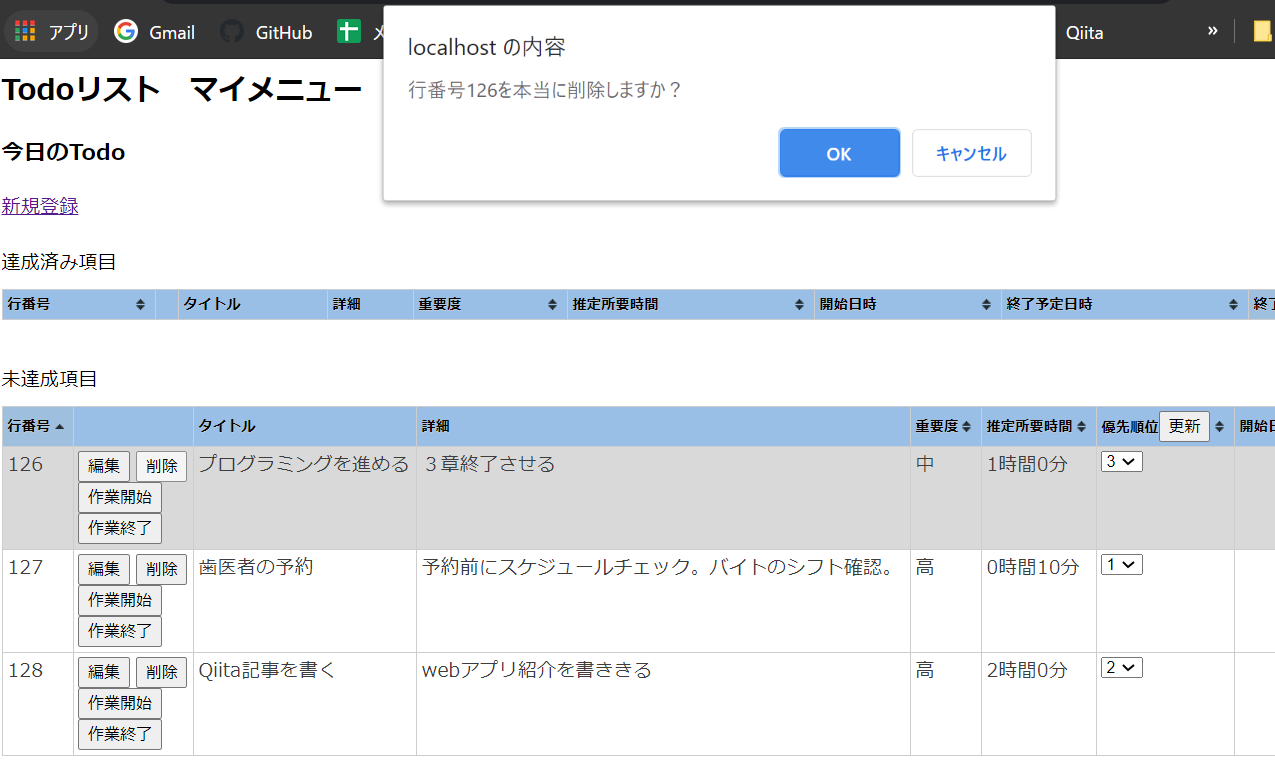Click 今日のTodo heading

(x=63, y=152)
